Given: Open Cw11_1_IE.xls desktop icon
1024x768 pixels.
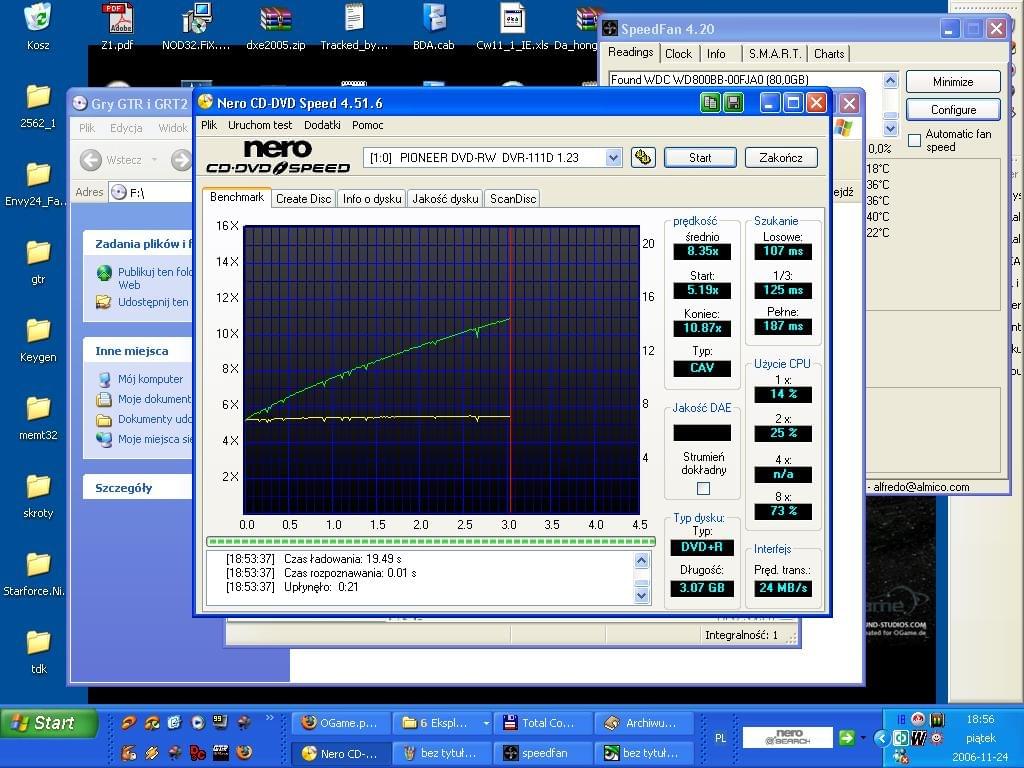Looking at the screenshot, I should click(x=512, y=25).
